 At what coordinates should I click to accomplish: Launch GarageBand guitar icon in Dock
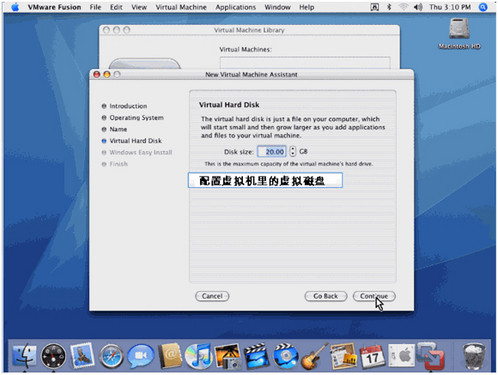[314, 356]
